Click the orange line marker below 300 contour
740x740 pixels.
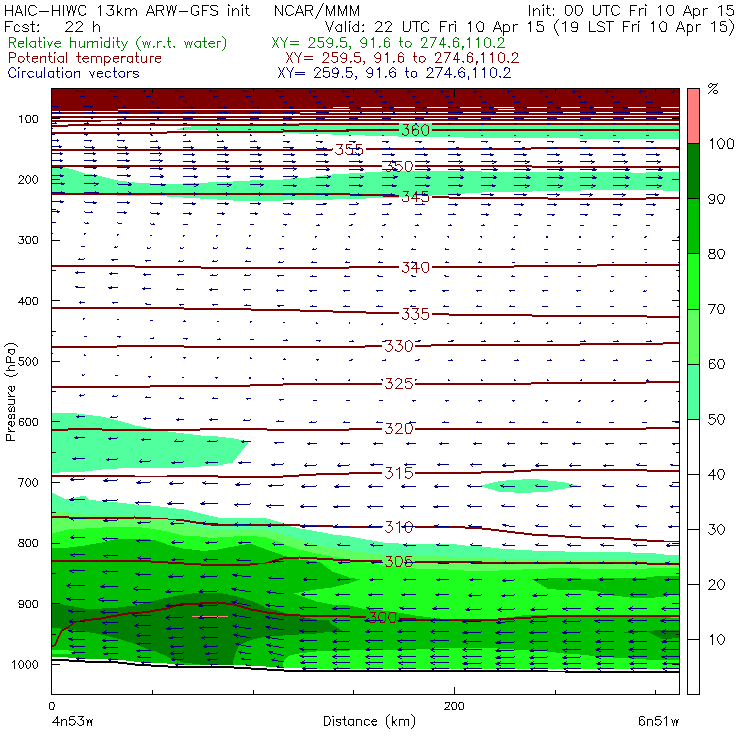tap(210, 616)
